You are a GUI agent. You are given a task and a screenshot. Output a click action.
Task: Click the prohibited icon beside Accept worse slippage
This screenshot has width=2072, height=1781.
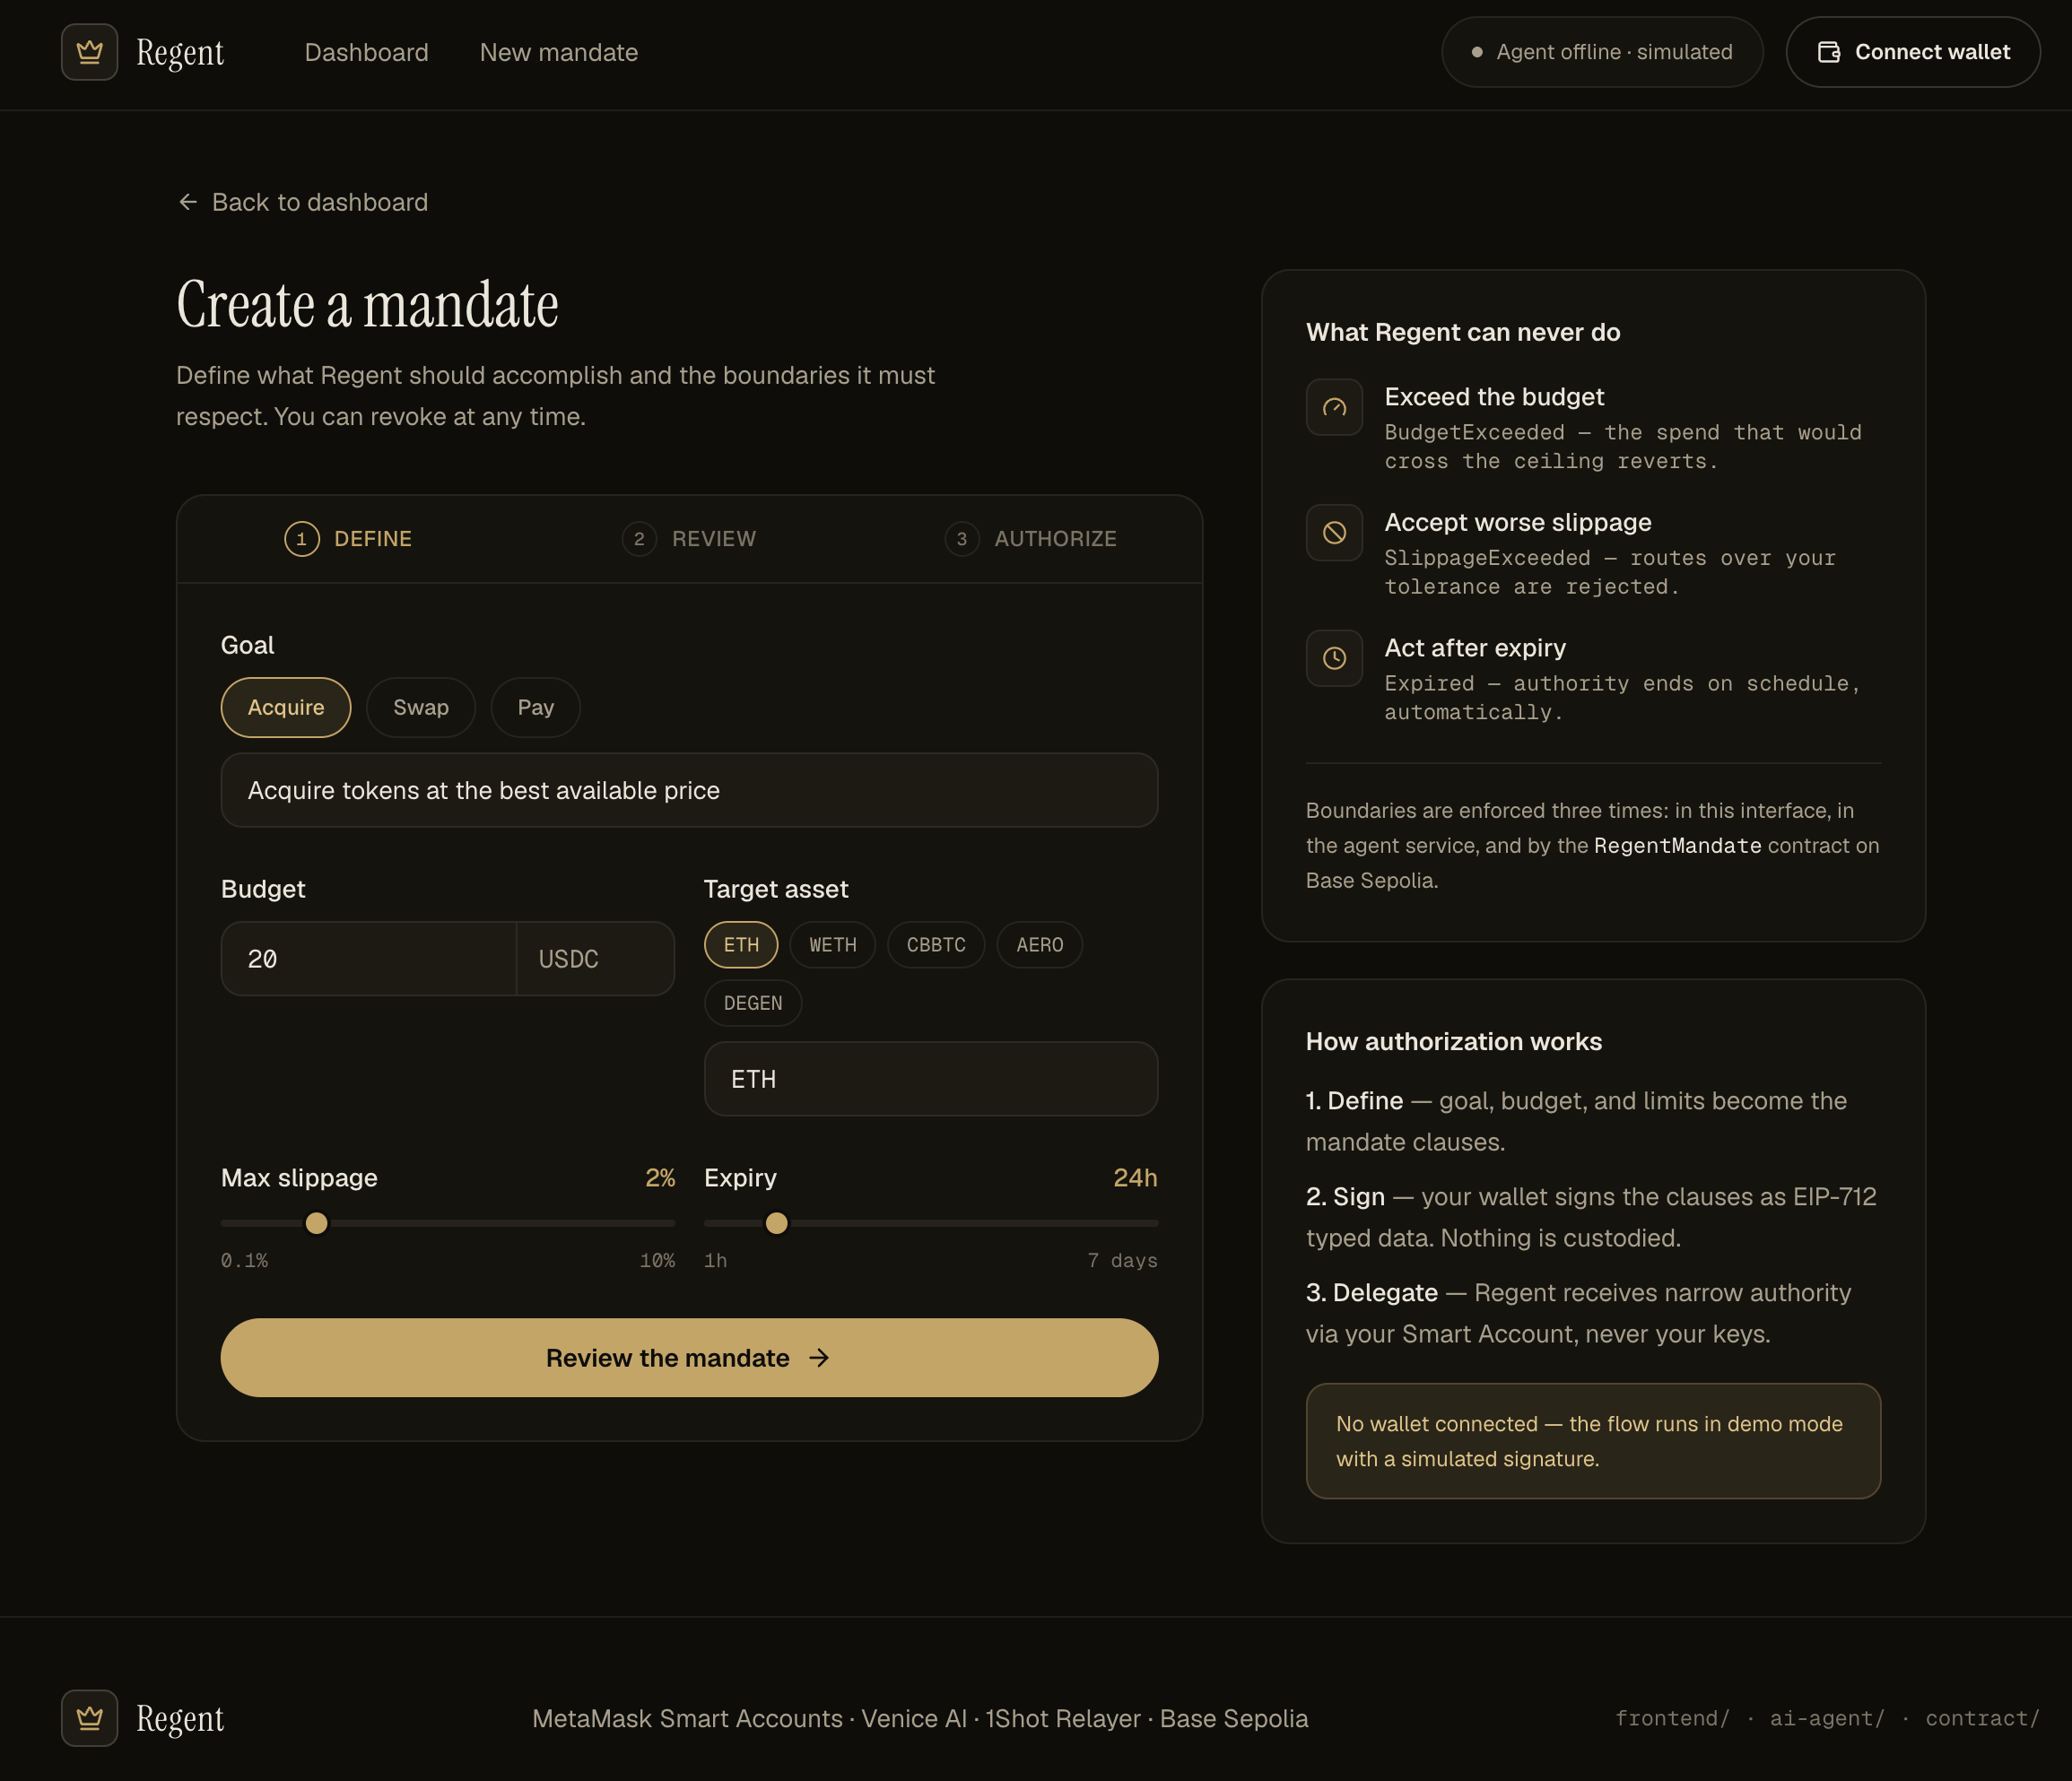pos(1334,533)
